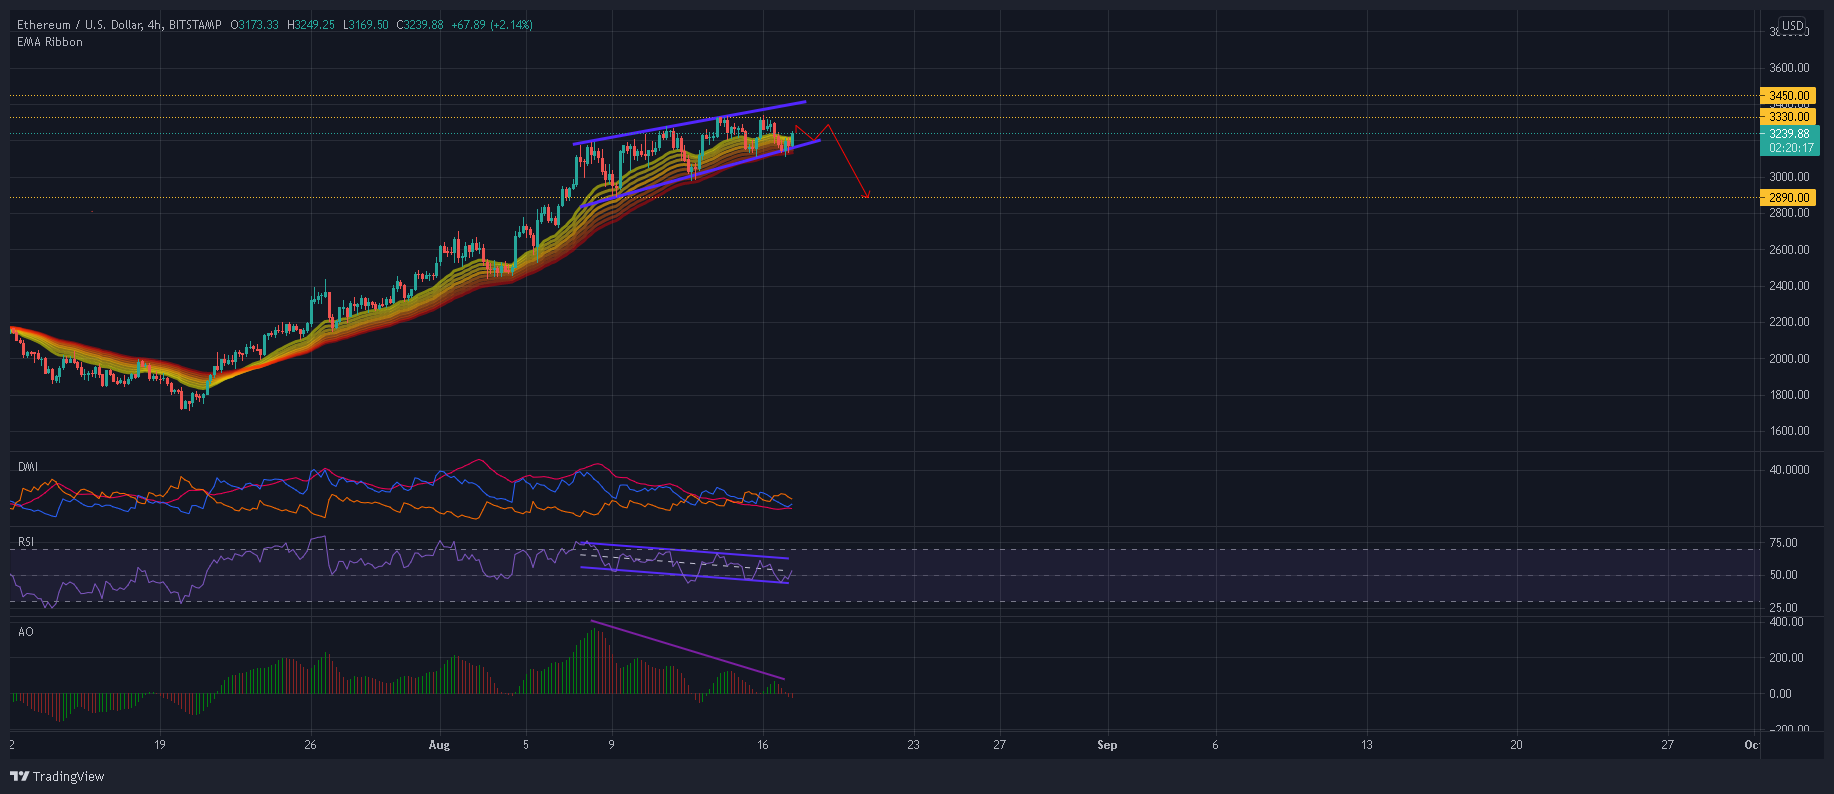This screenshot has height=794, width=1834.
Task: Click the 1800.00 price axis tick
Action: (1789, 395)
